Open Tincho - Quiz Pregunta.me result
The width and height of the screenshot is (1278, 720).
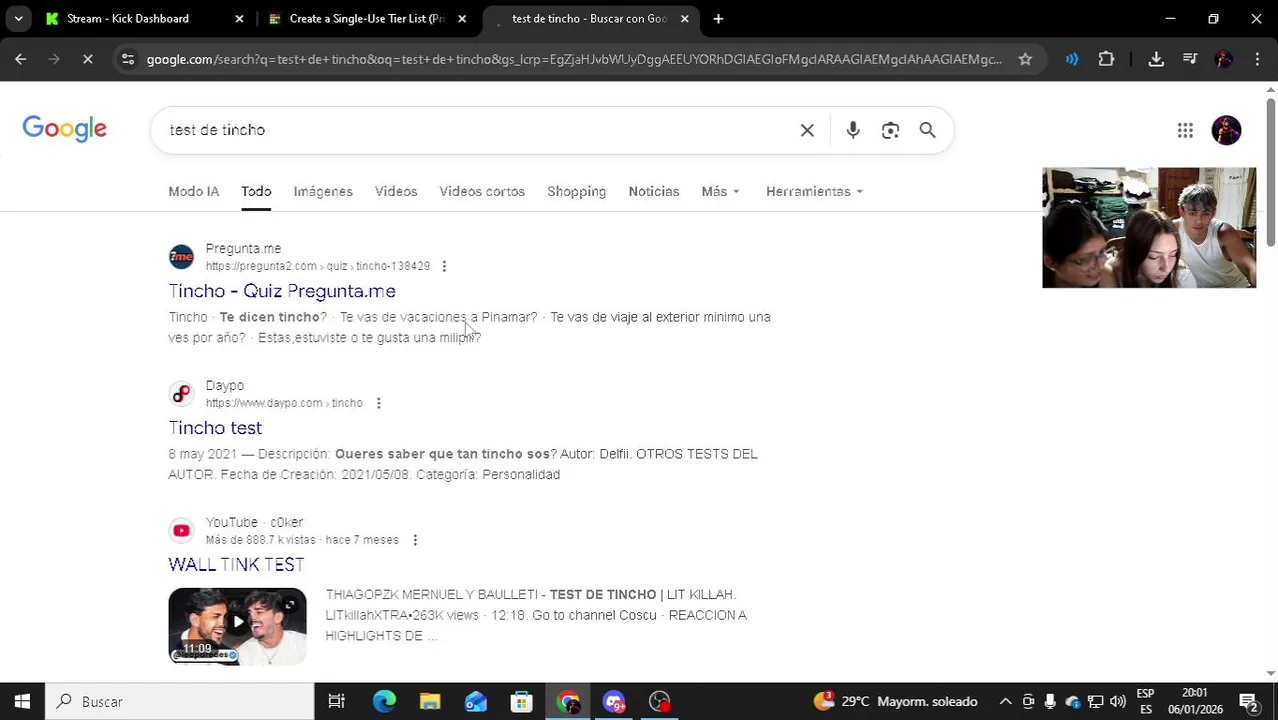282,291
